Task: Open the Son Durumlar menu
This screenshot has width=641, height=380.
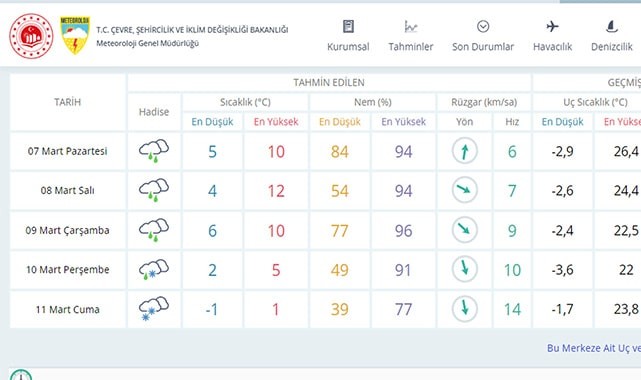Action: [483, 47]
